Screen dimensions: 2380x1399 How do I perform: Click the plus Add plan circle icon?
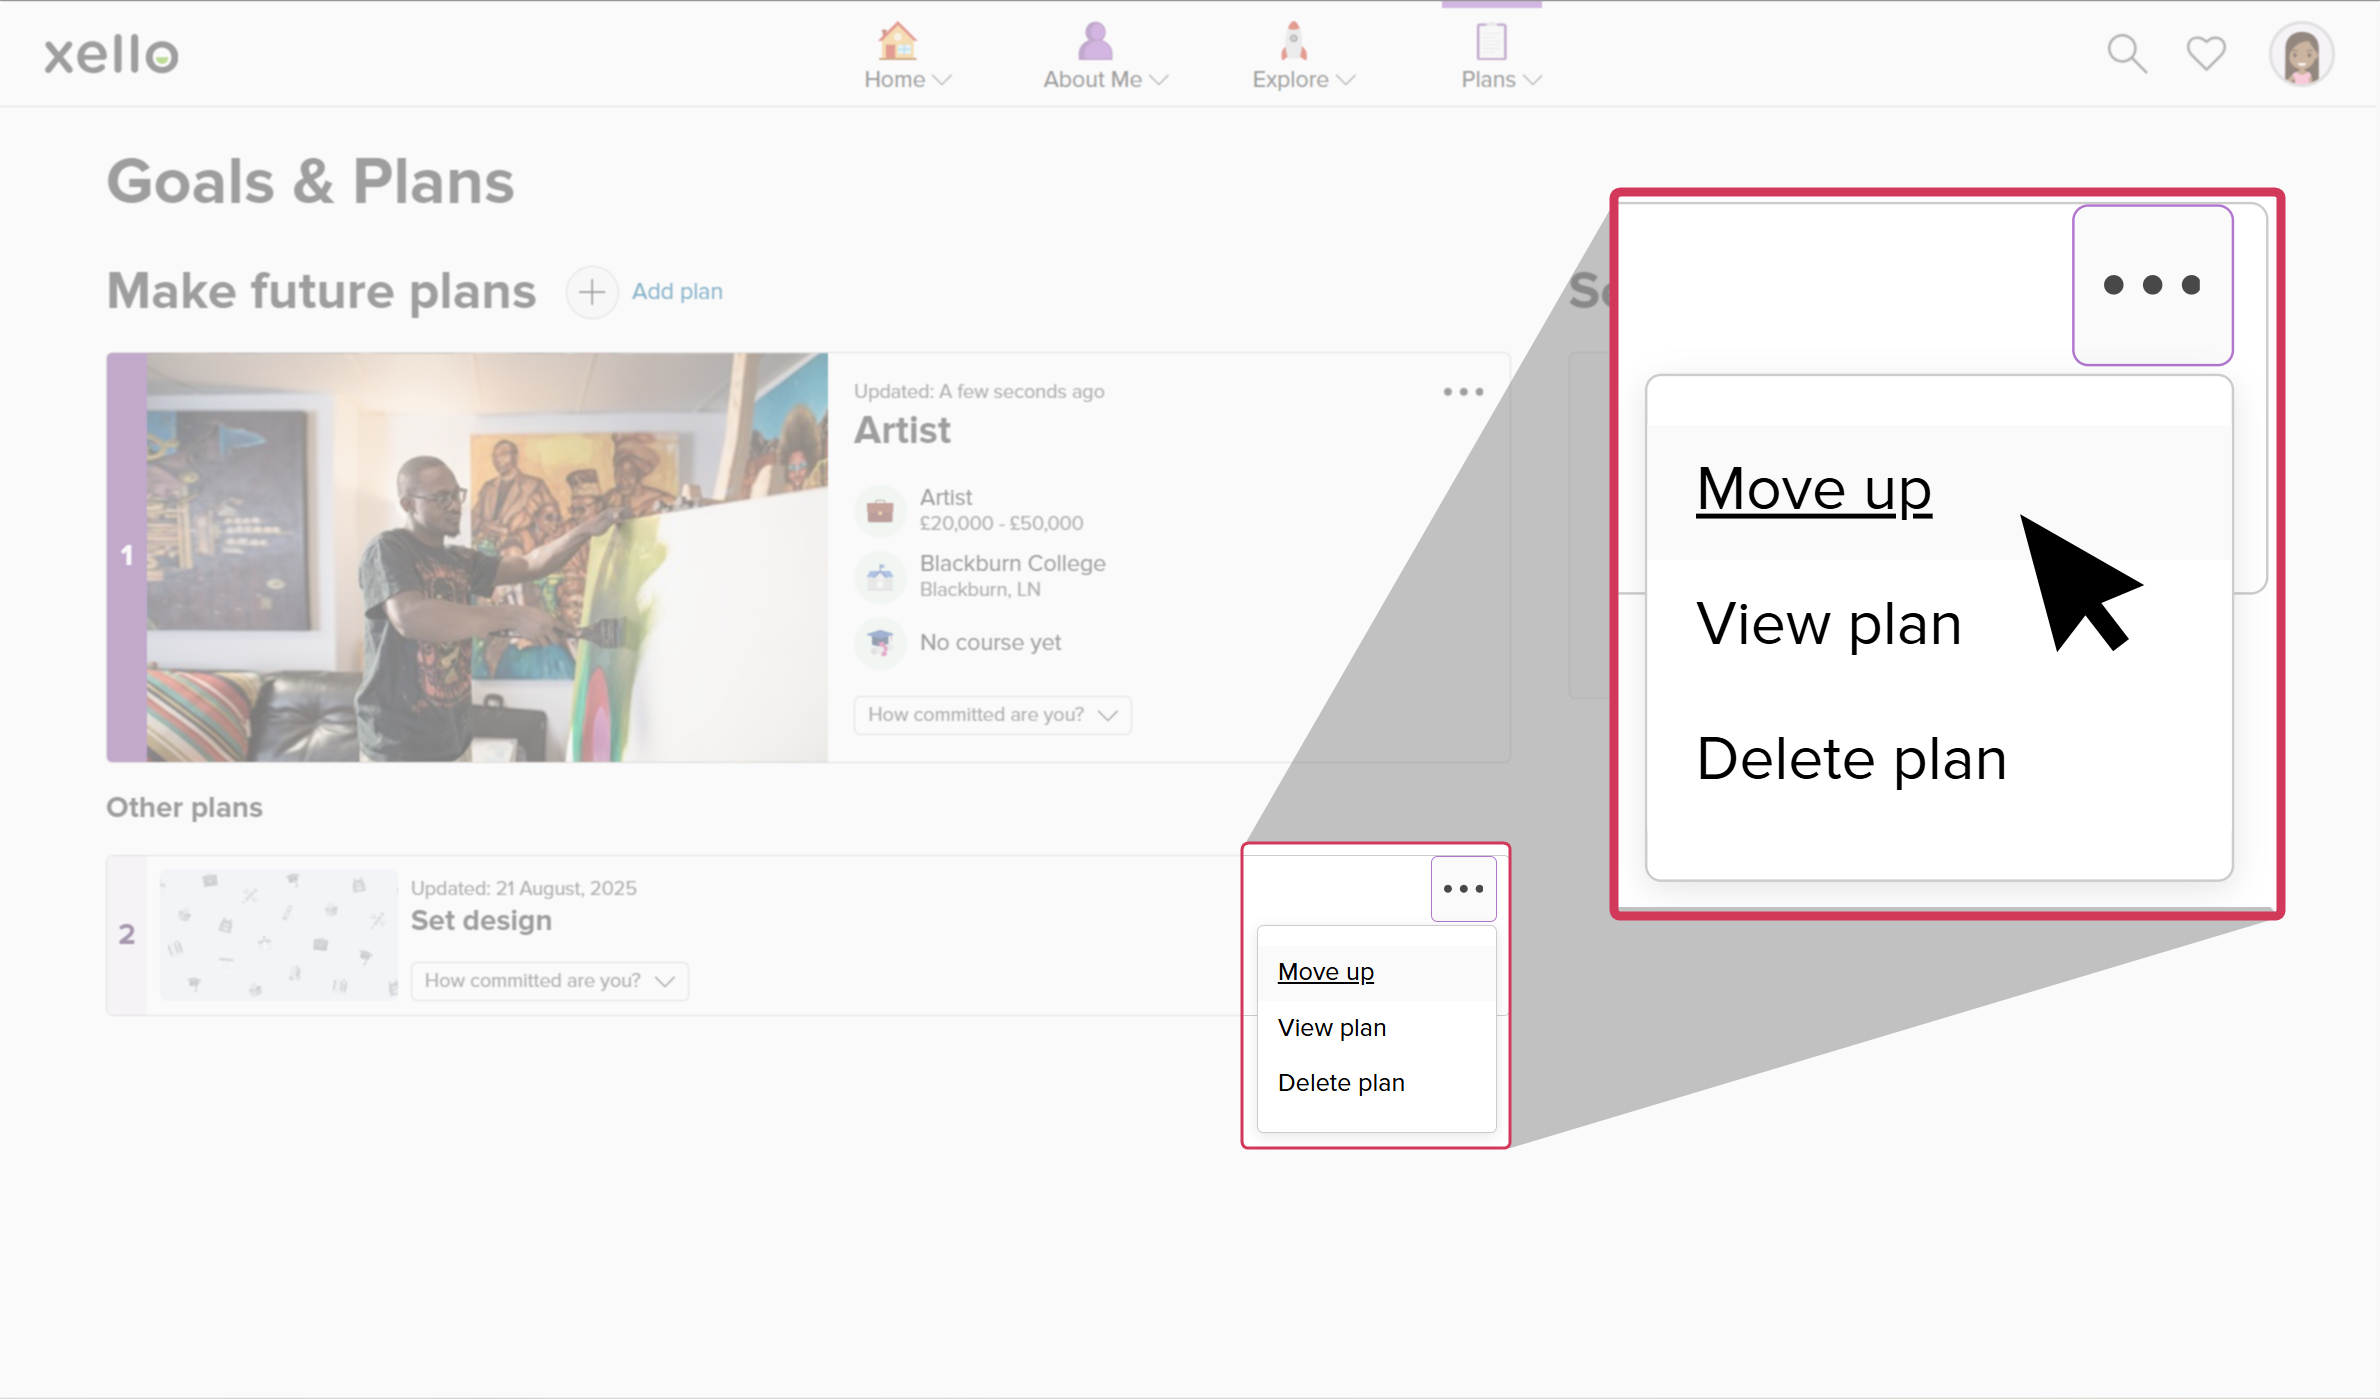pyautogui.click(x=592, y=292)
